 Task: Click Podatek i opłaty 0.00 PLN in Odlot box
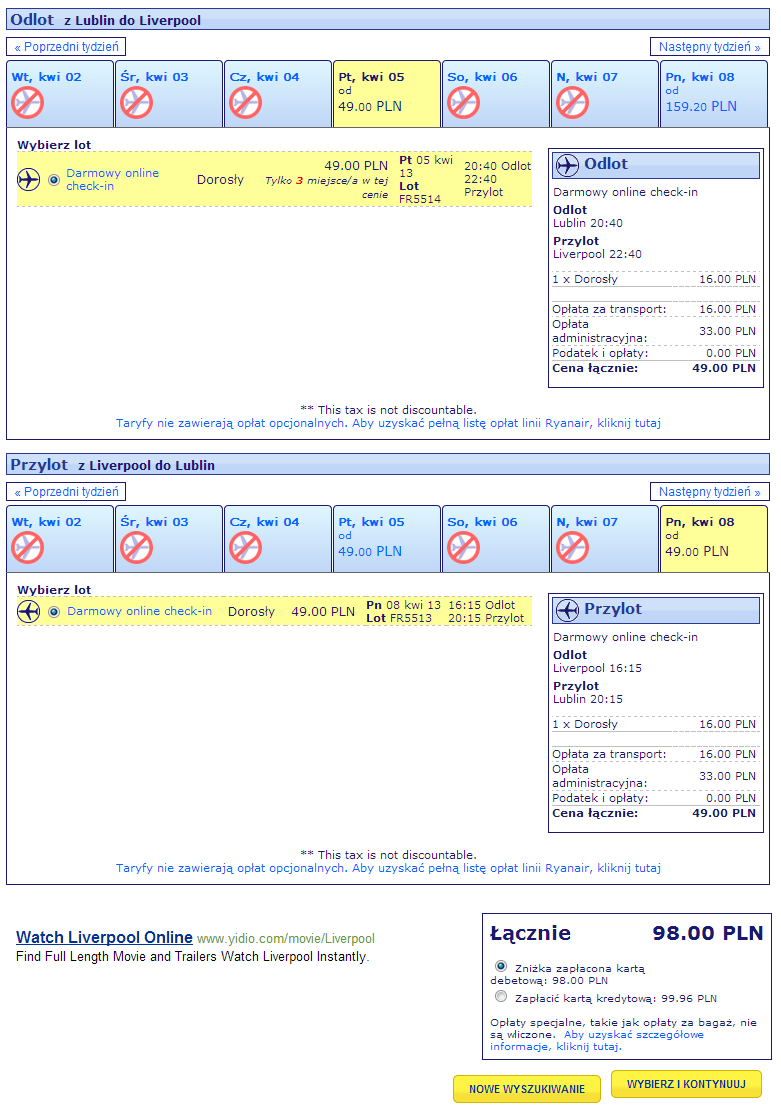pyautogui.click(x=654, y=354)
